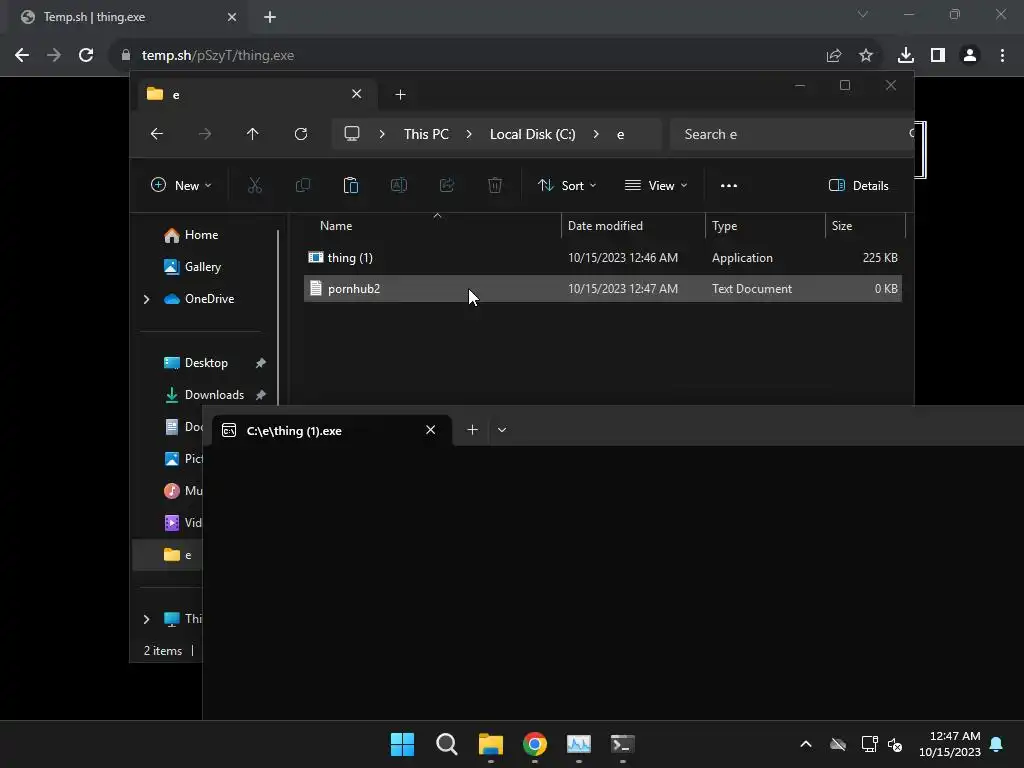Bookmark this page with the star icon
1024x768 pixels.
(866, 56)
